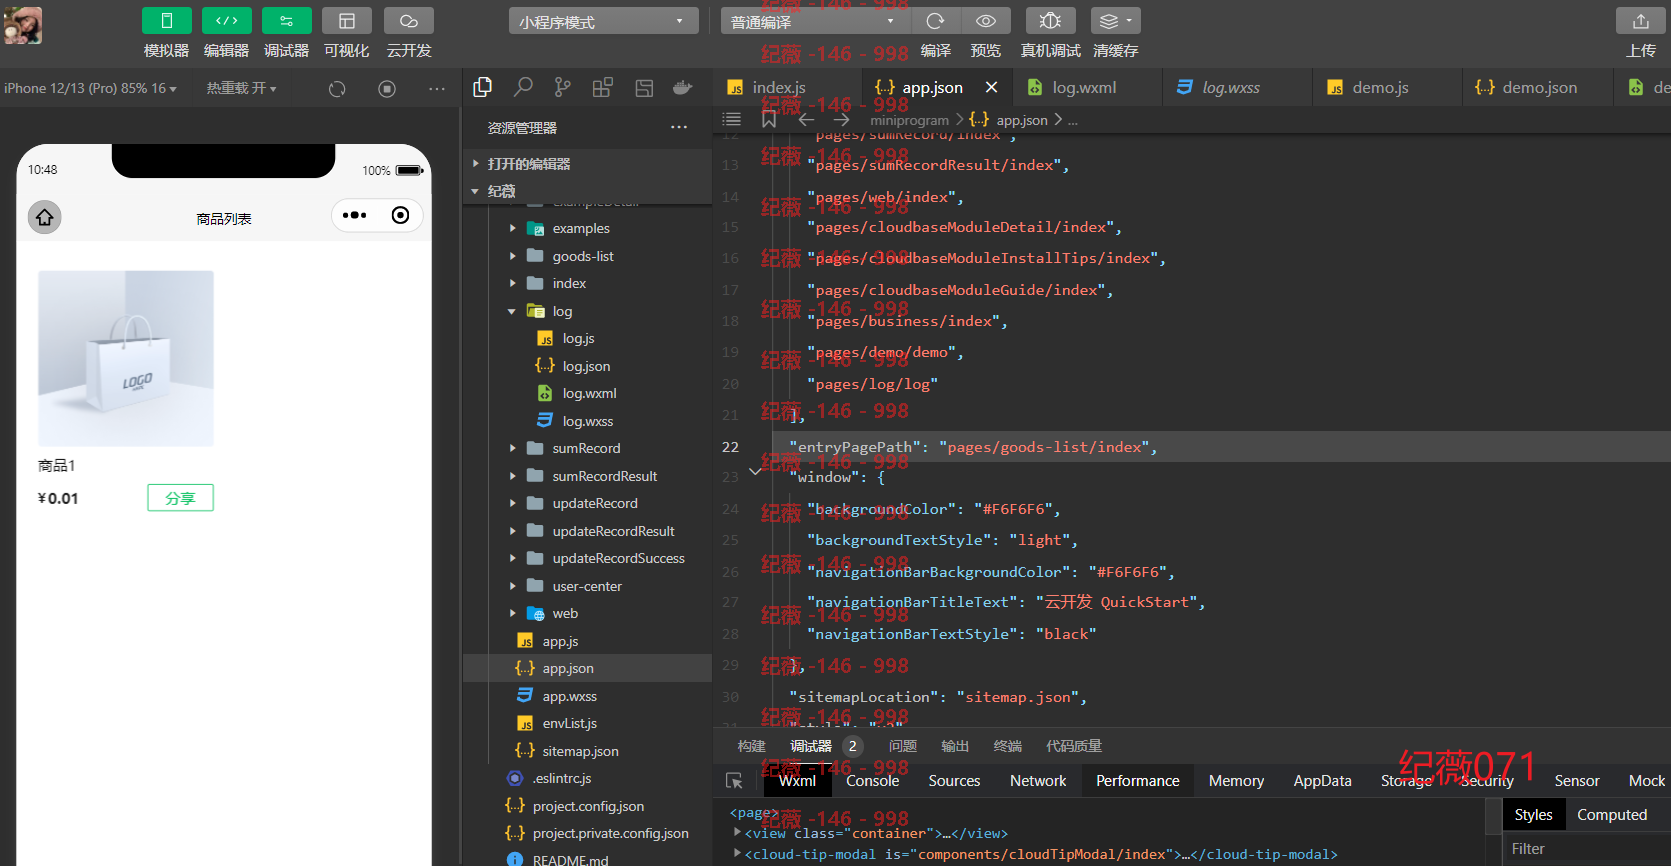
Task: Open the resource manager more options
Action: [x=679, y=127]
